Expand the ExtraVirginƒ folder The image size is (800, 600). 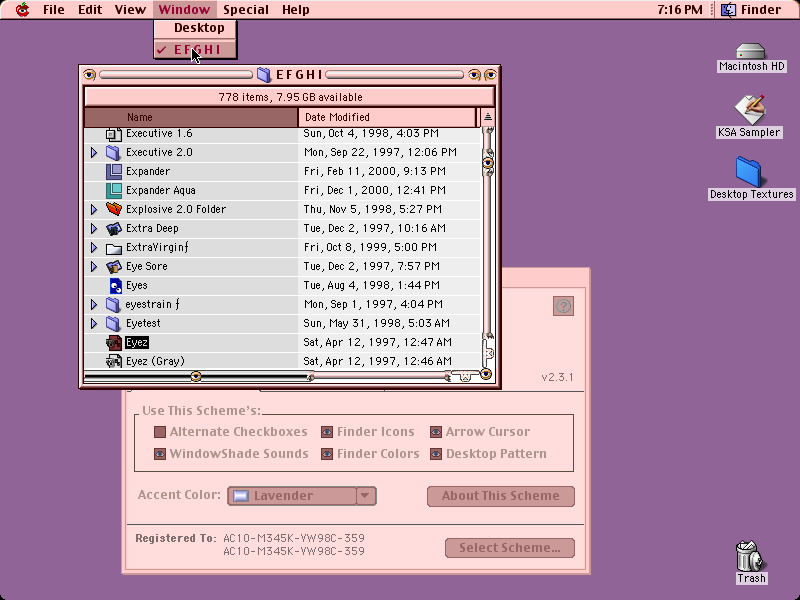click(x=94, y=247)
